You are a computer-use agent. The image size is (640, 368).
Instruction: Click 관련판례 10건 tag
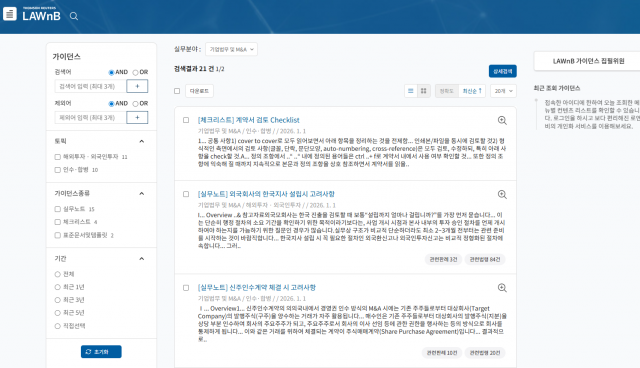(x=442, y=353)
